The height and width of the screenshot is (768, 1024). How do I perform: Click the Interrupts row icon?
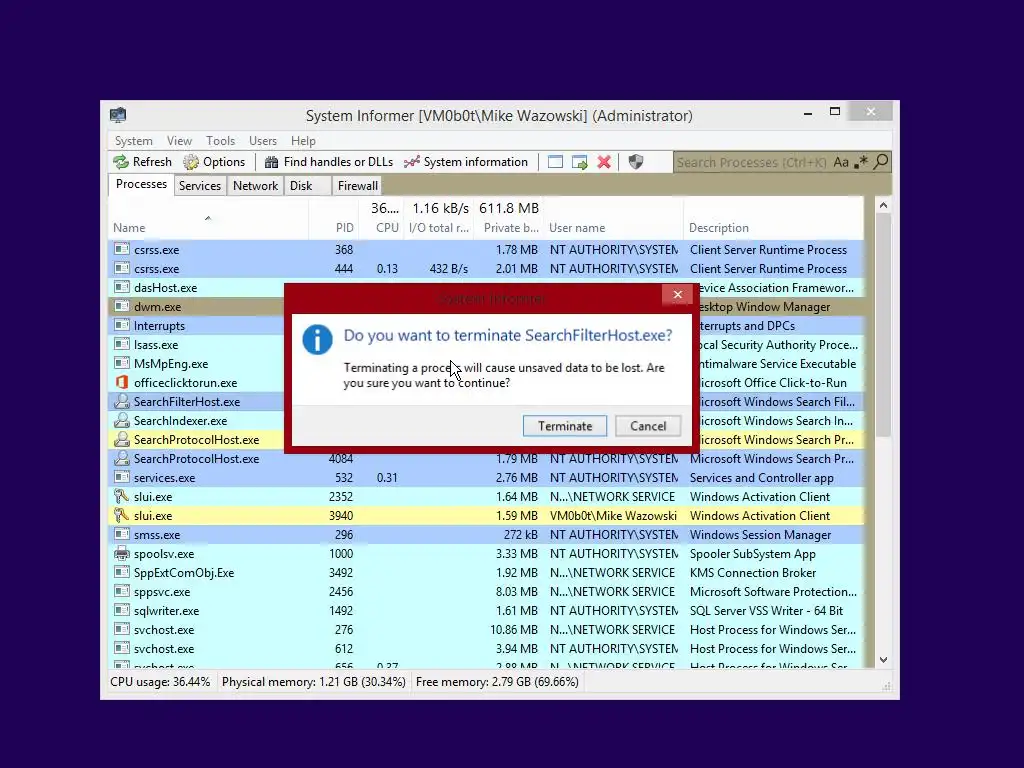[x=121, y=325]
